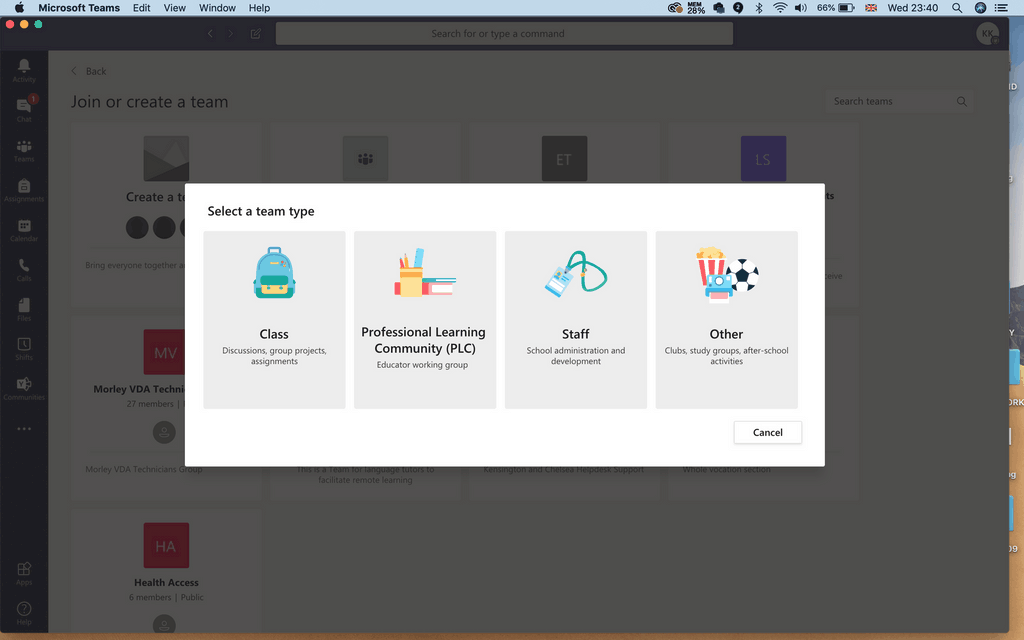Open Chat in the sidebar
The image size is (1024, 640).
24,108
